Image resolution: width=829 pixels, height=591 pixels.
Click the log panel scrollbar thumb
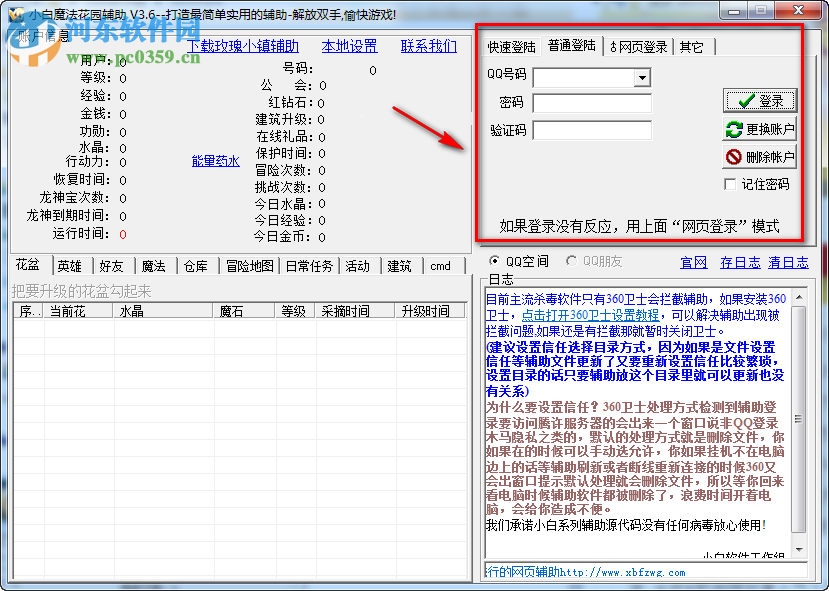point(798,419)
